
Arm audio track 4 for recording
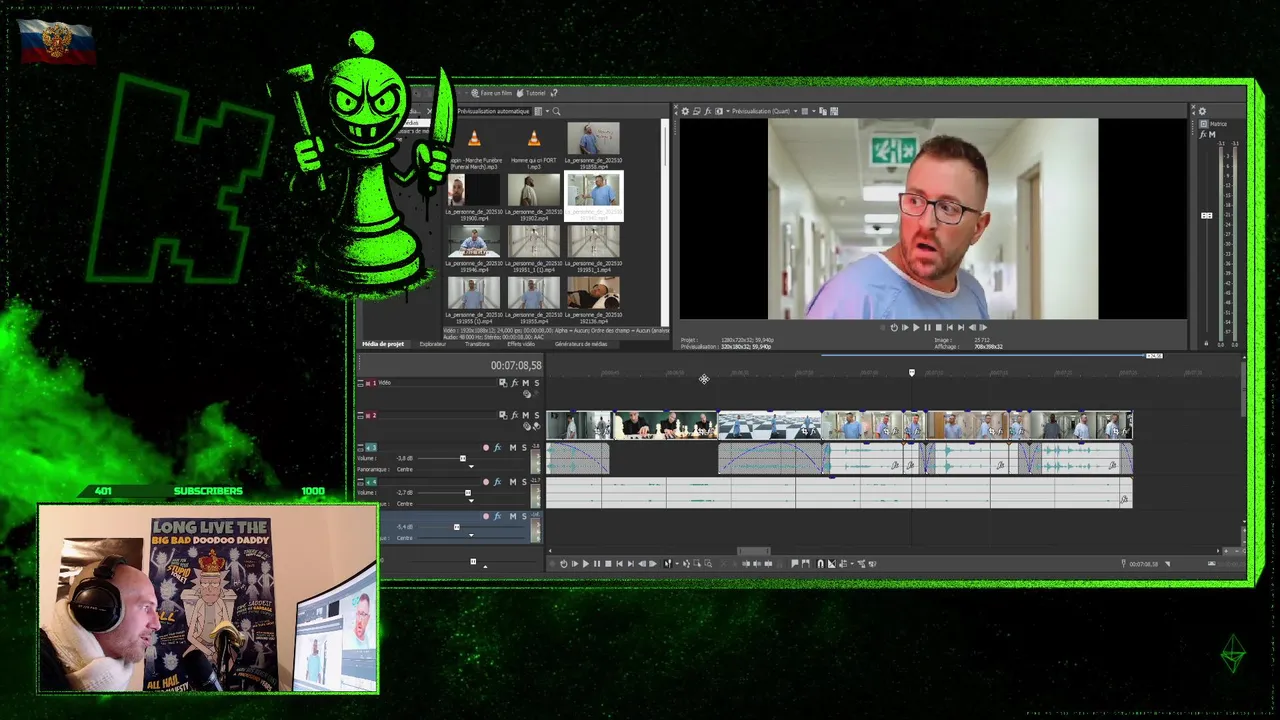click(x=486, y=482)
